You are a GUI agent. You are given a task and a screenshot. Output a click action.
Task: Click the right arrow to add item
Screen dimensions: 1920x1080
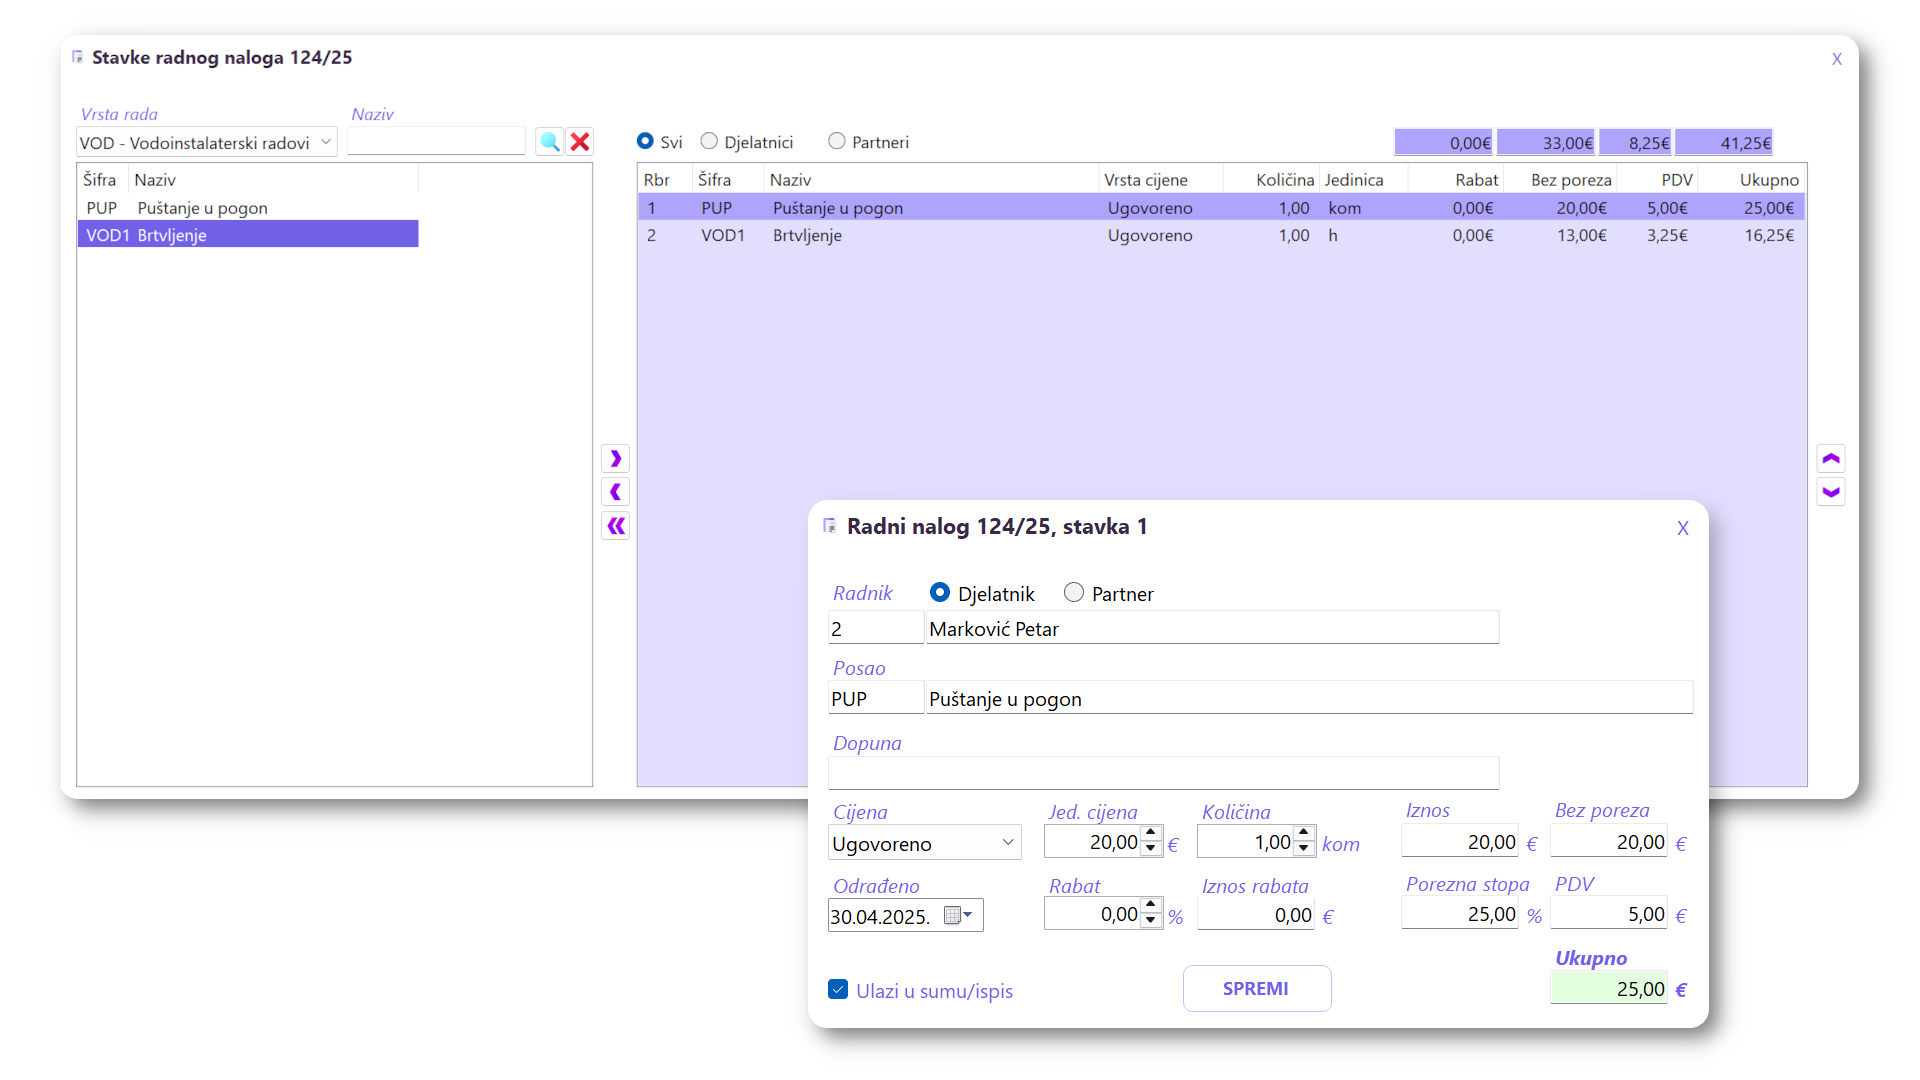pyautogui.click(x=616, y=459)
